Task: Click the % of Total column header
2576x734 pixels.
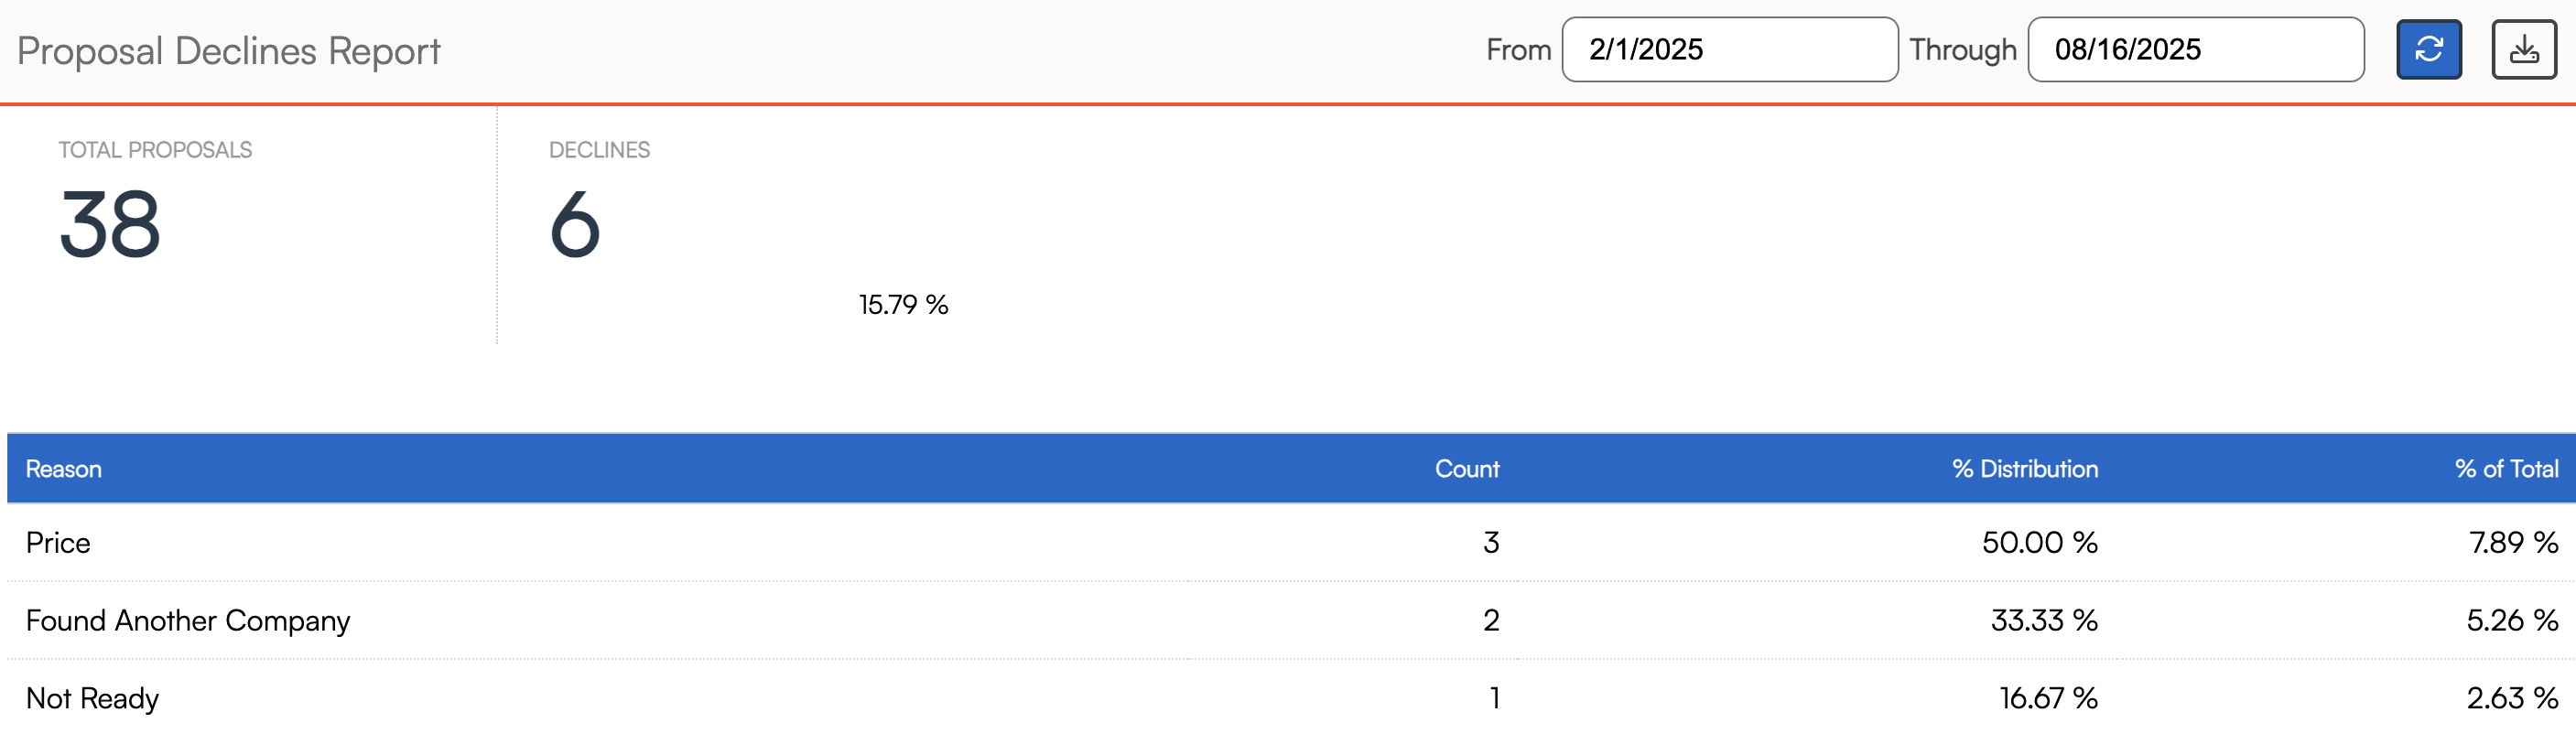Action: point(2505,469)
